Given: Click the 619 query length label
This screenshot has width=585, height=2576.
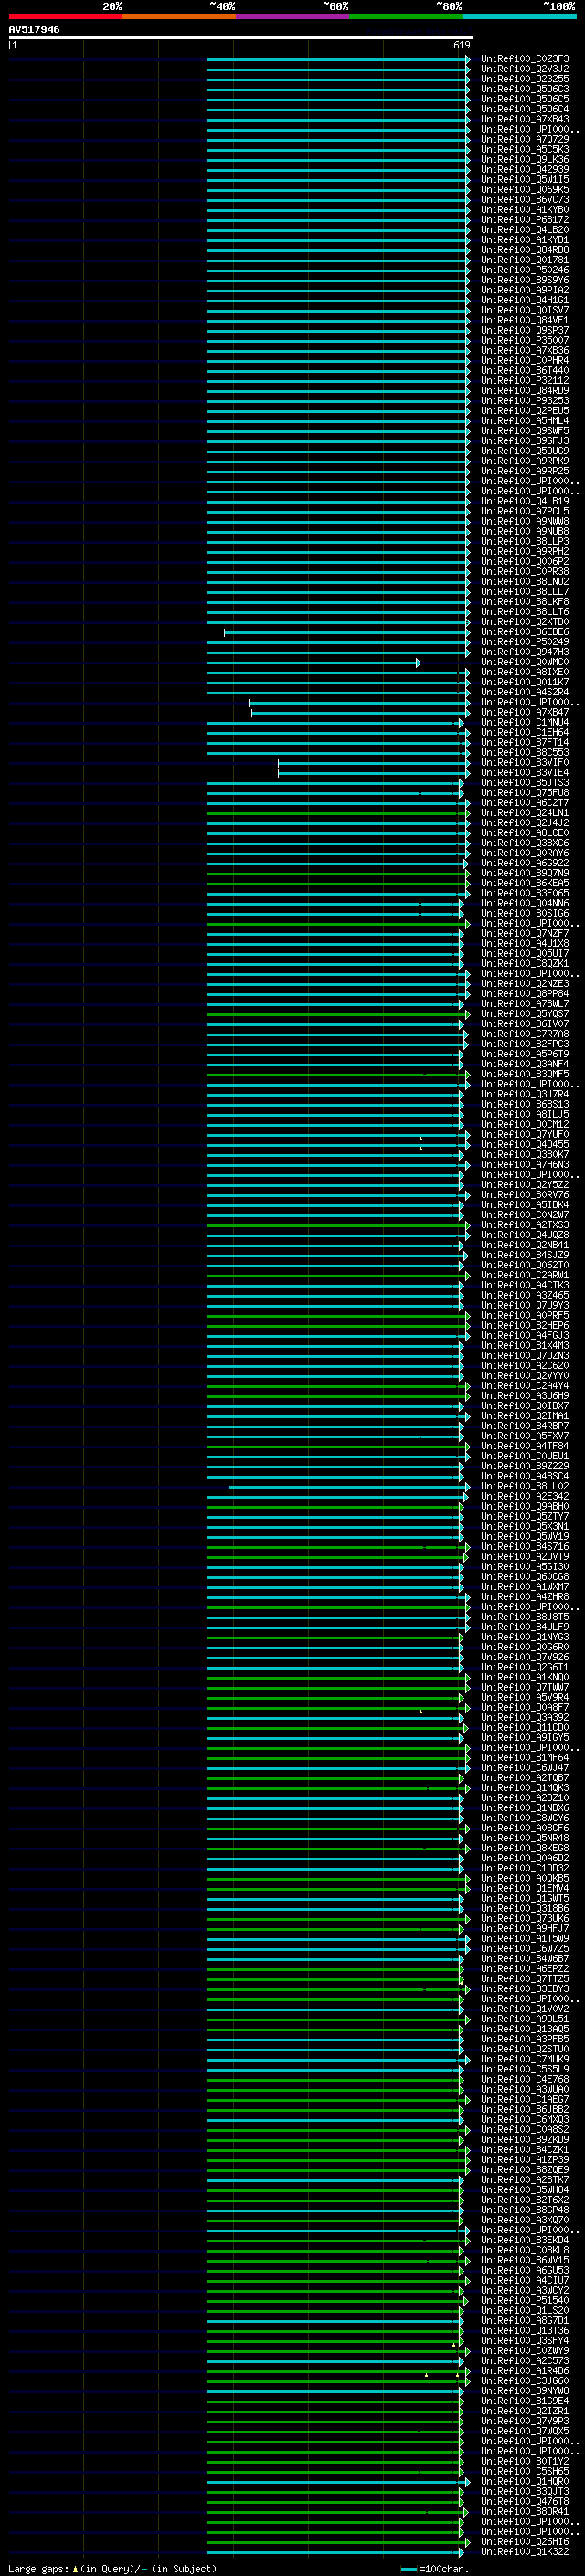Looking at the screenshot, I should [462, 45].
